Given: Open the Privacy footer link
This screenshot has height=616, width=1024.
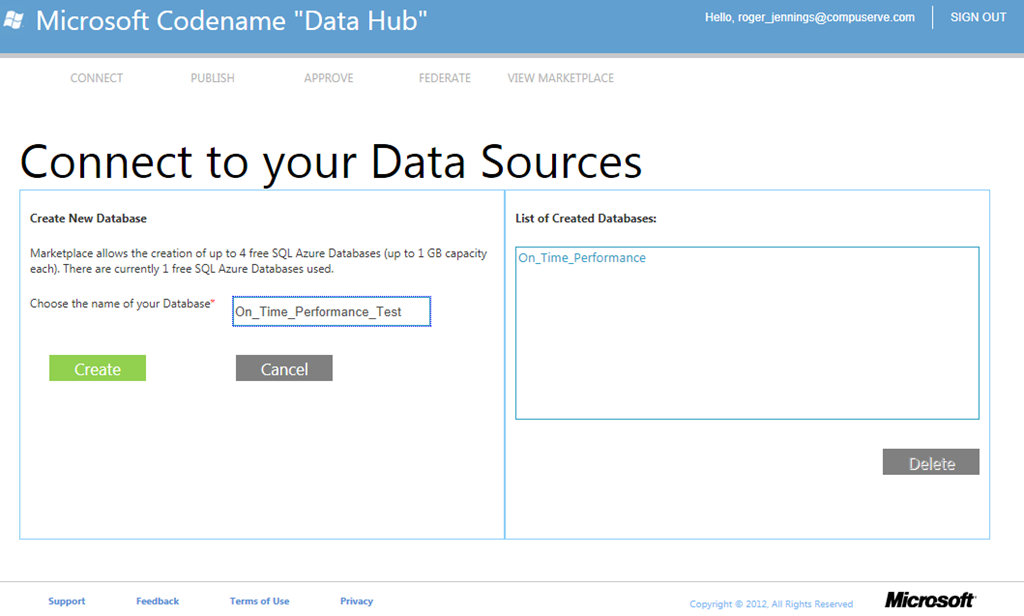Looking at the screenshot, I should [357, 601].
